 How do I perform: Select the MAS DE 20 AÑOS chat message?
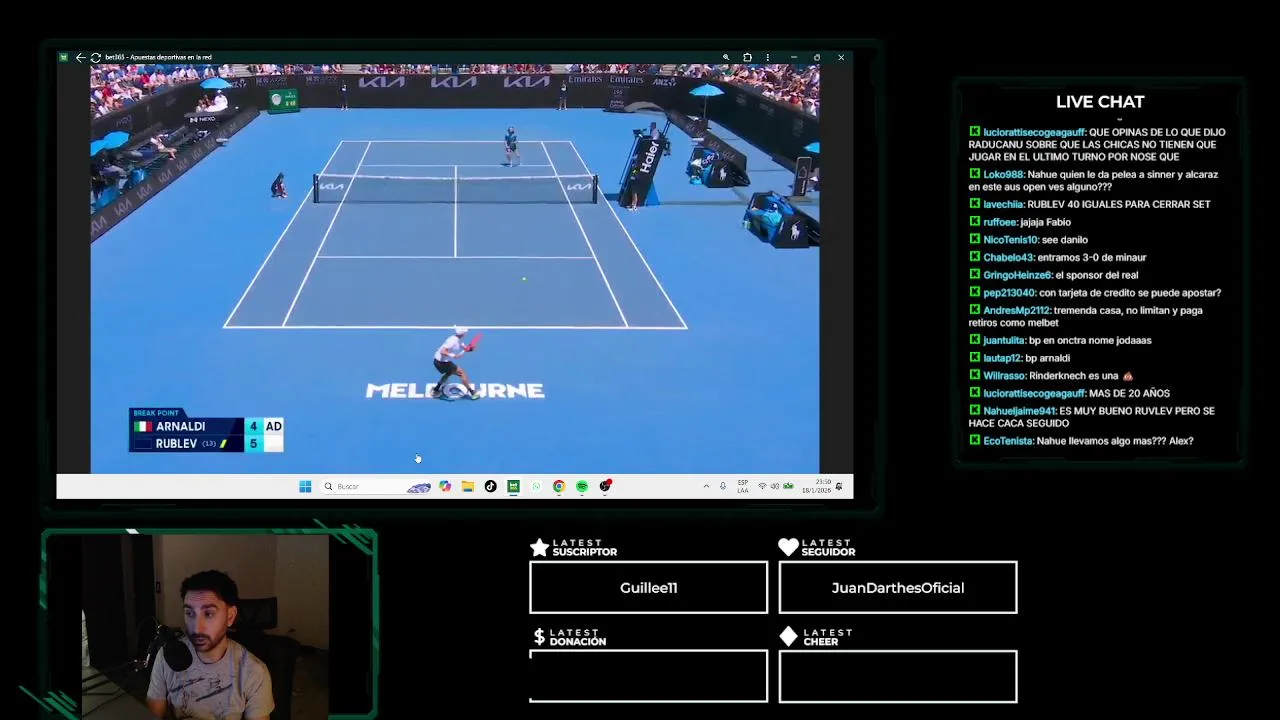pyautogui.click(x=1069, y=393)
